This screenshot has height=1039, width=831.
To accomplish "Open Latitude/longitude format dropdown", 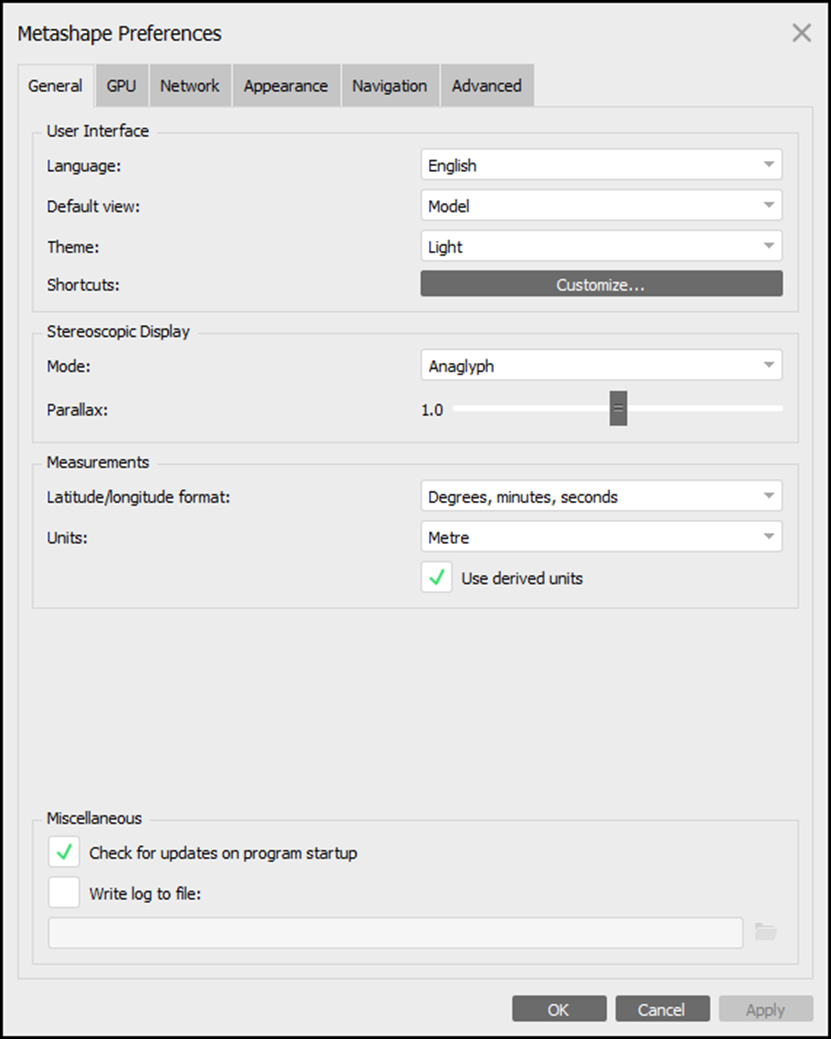I will (x=601, y=496).
